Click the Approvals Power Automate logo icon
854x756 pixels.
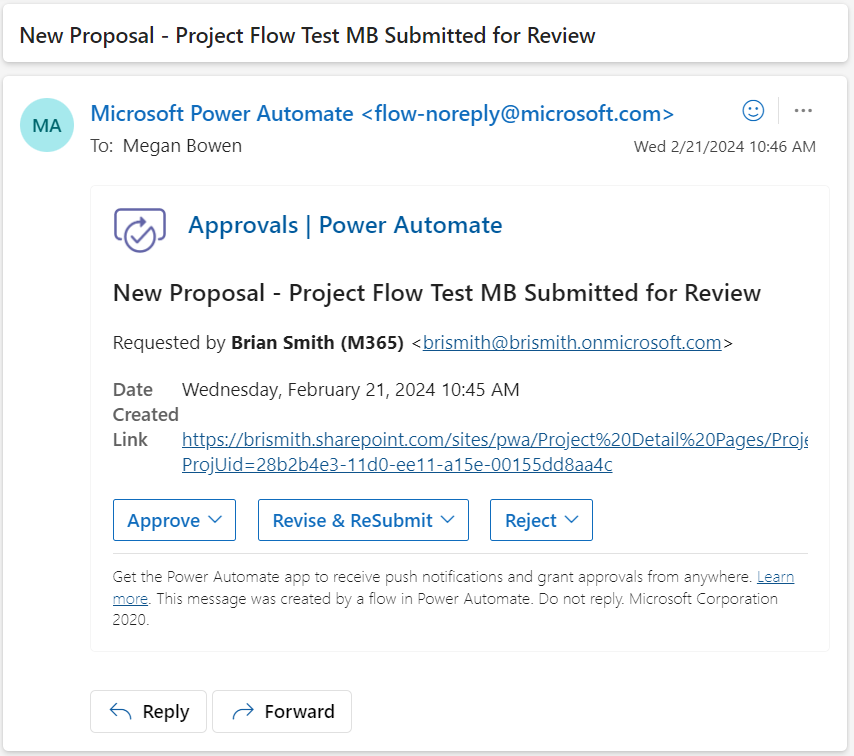click(x=139, y=229)
